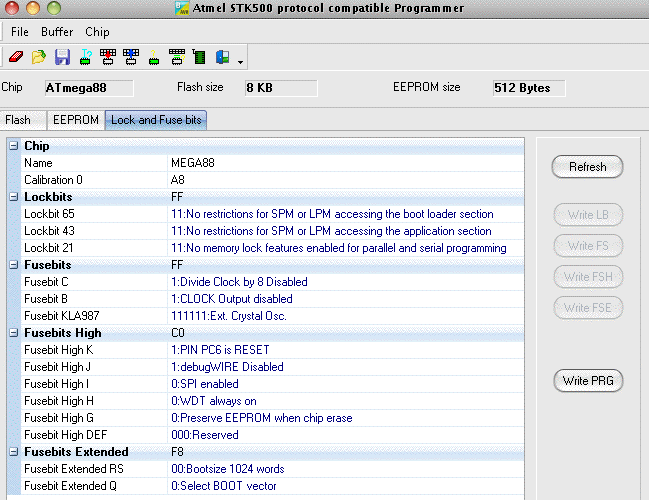This screenshot has width=649, height=500.
Task: Open a file with the yellow folder icon
Action: pyautogui.click(x=39, y=57)
